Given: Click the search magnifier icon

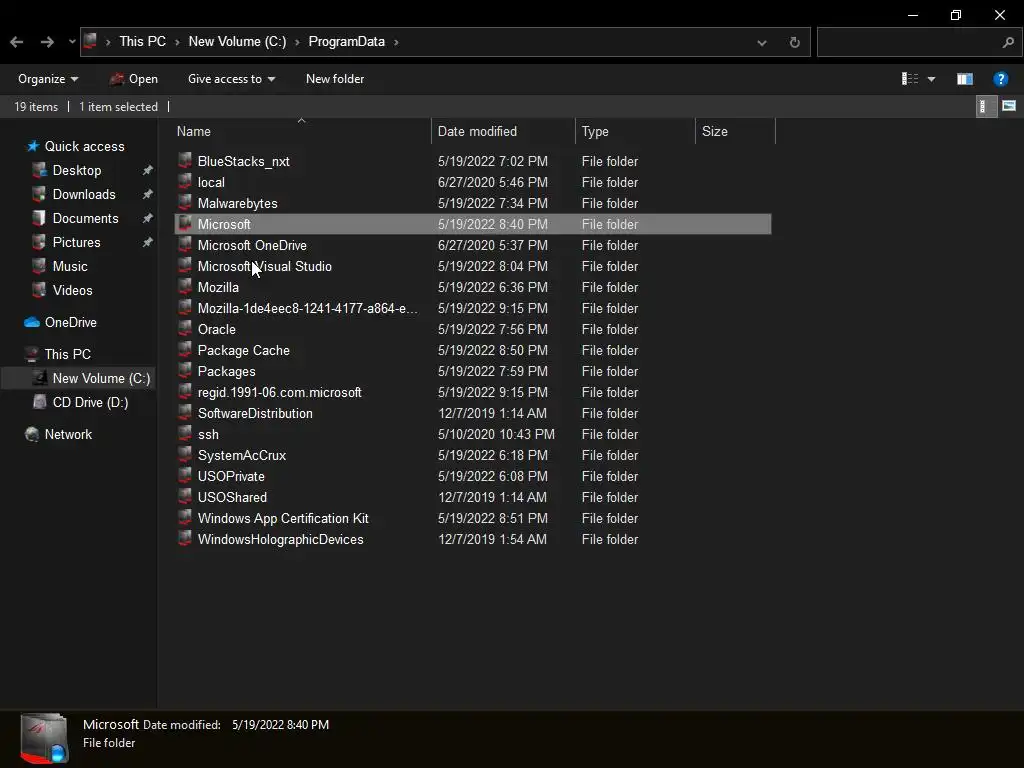Looking at the screenshot, I should point(1008,42).
